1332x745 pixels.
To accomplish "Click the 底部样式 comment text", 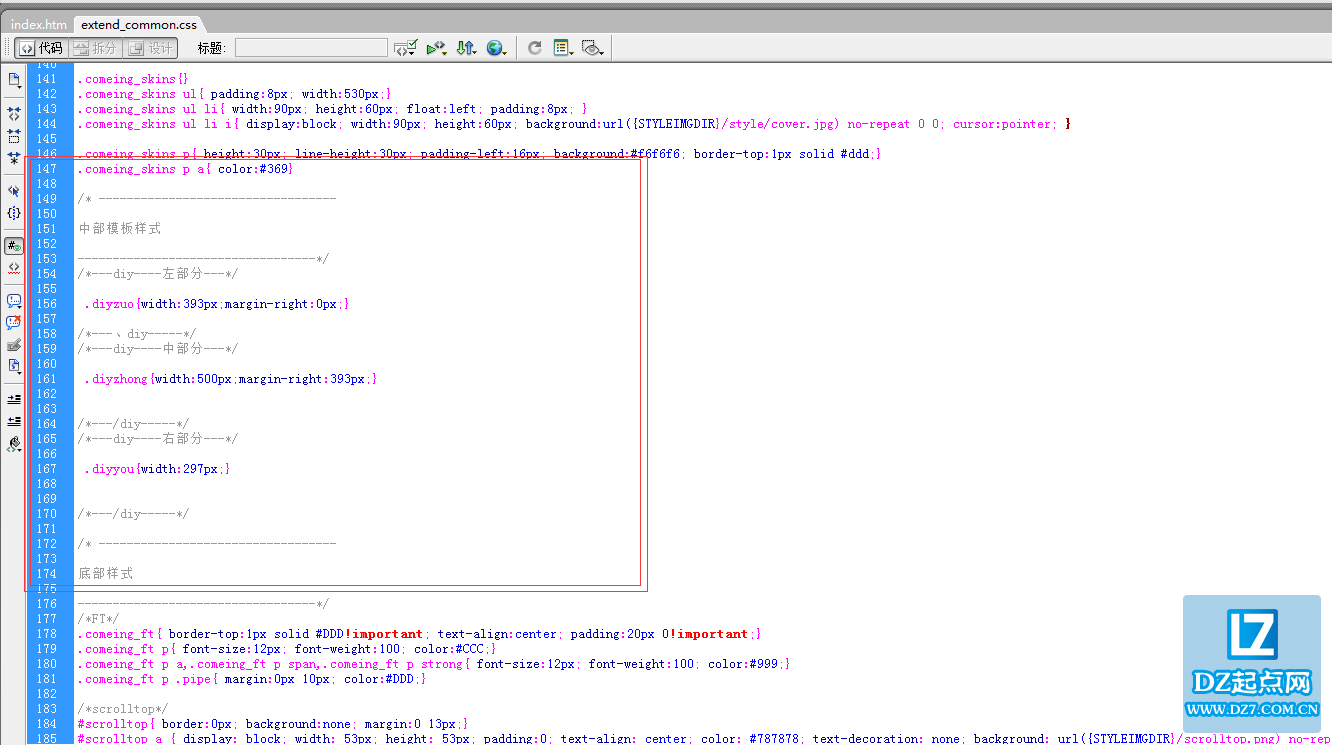I will tap(106, 574).
